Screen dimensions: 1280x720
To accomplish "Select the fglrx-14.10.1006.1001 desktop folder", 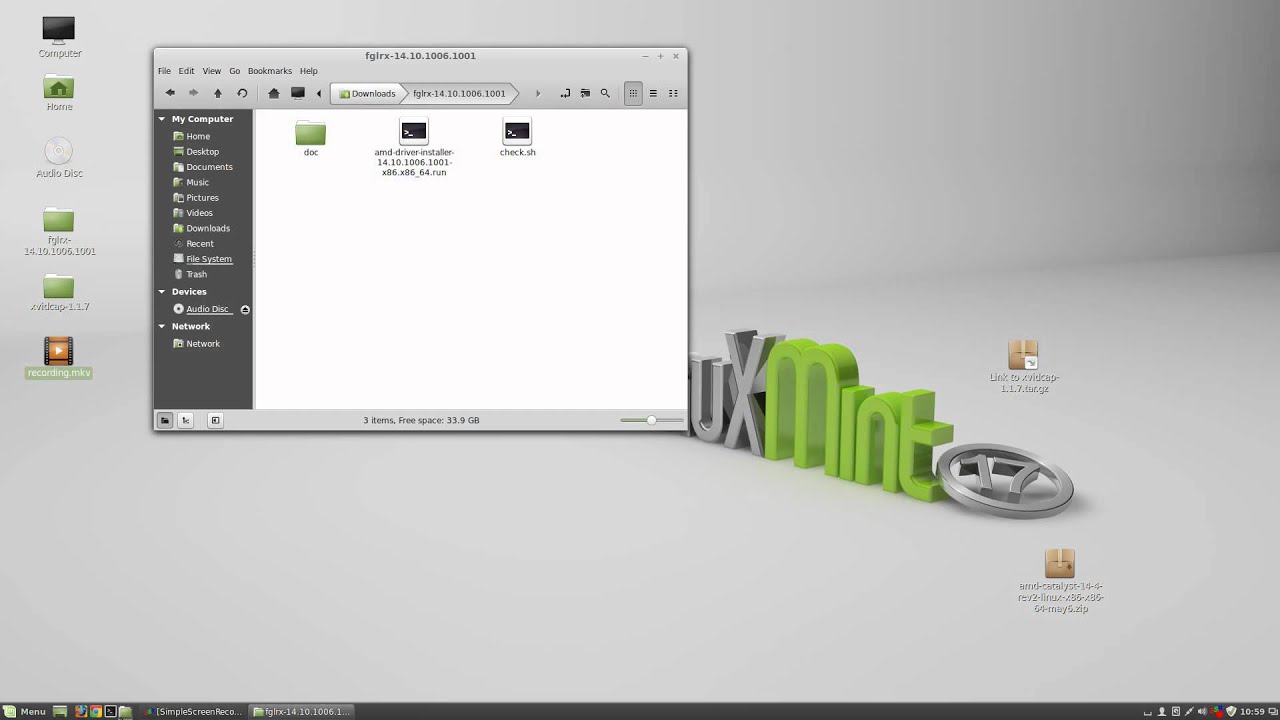I will pos(59,232).
